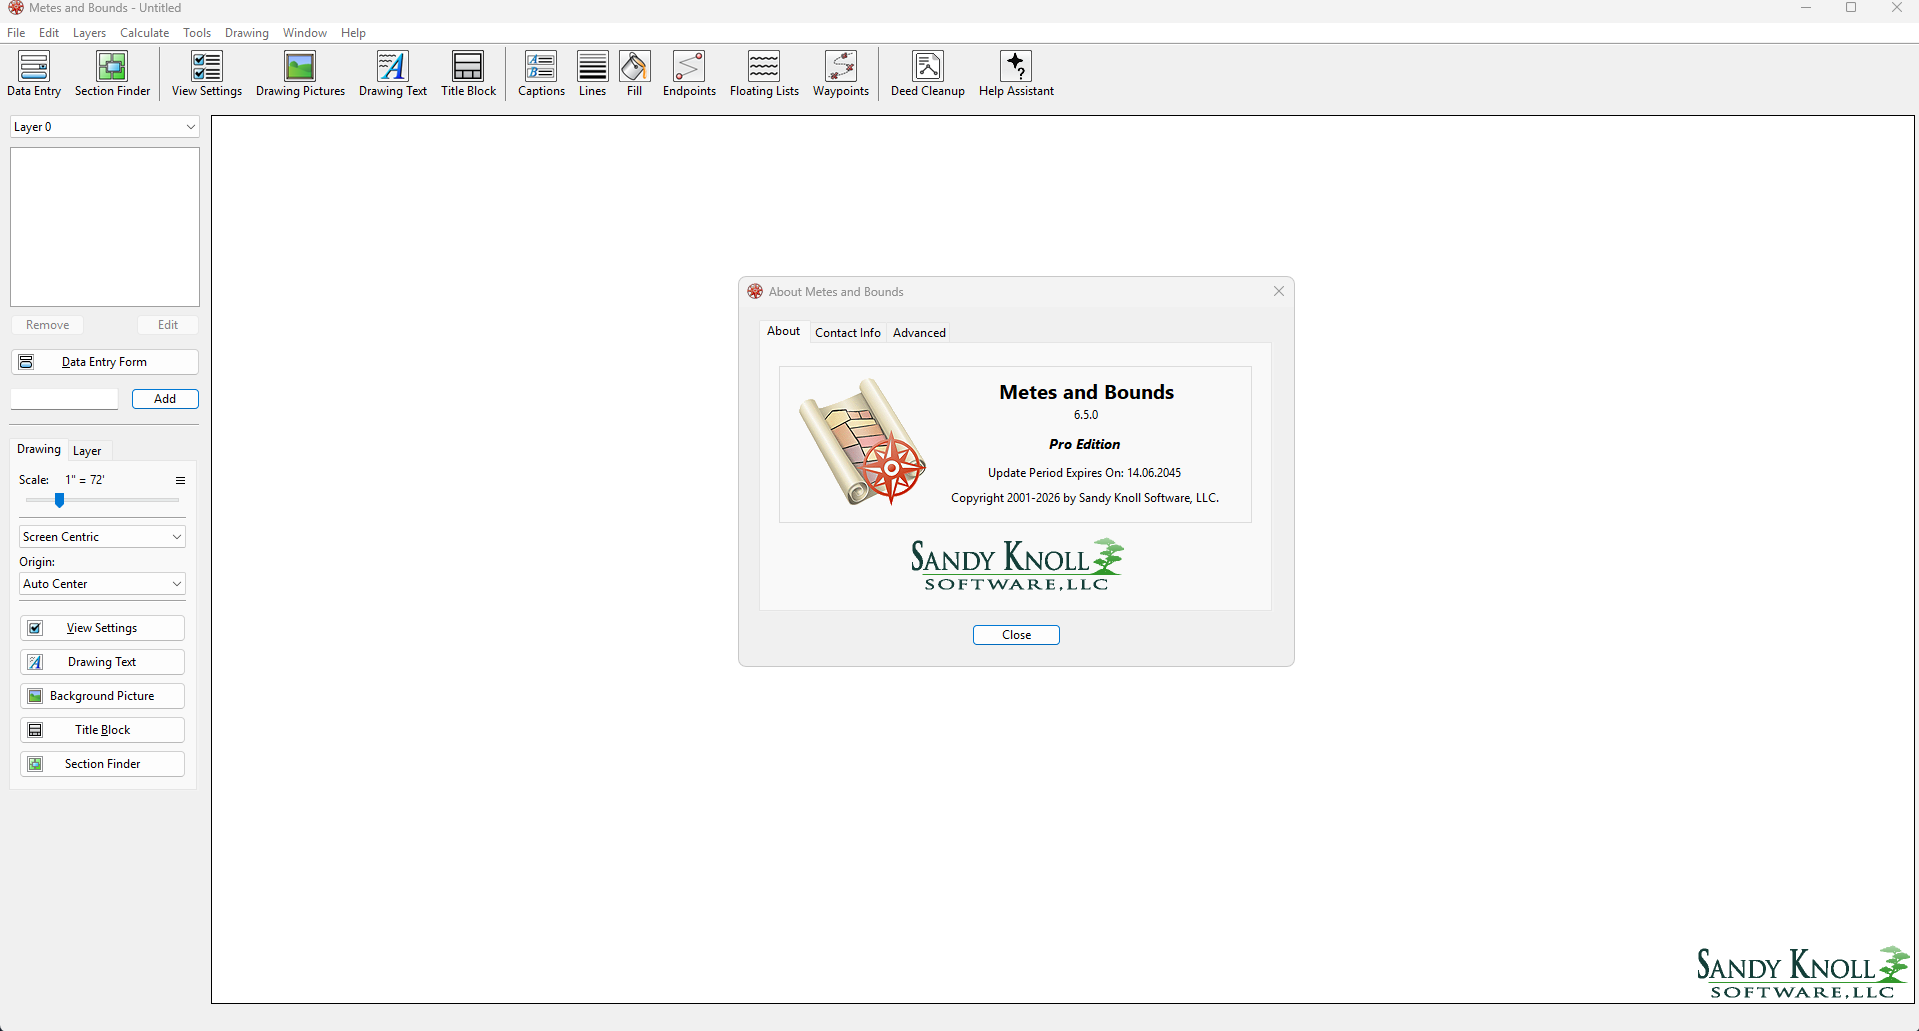The width and height of the screenshot is (1919, 1031).
Task: Expand the Layer 0 dropdown
Action: tap(105, 127)
